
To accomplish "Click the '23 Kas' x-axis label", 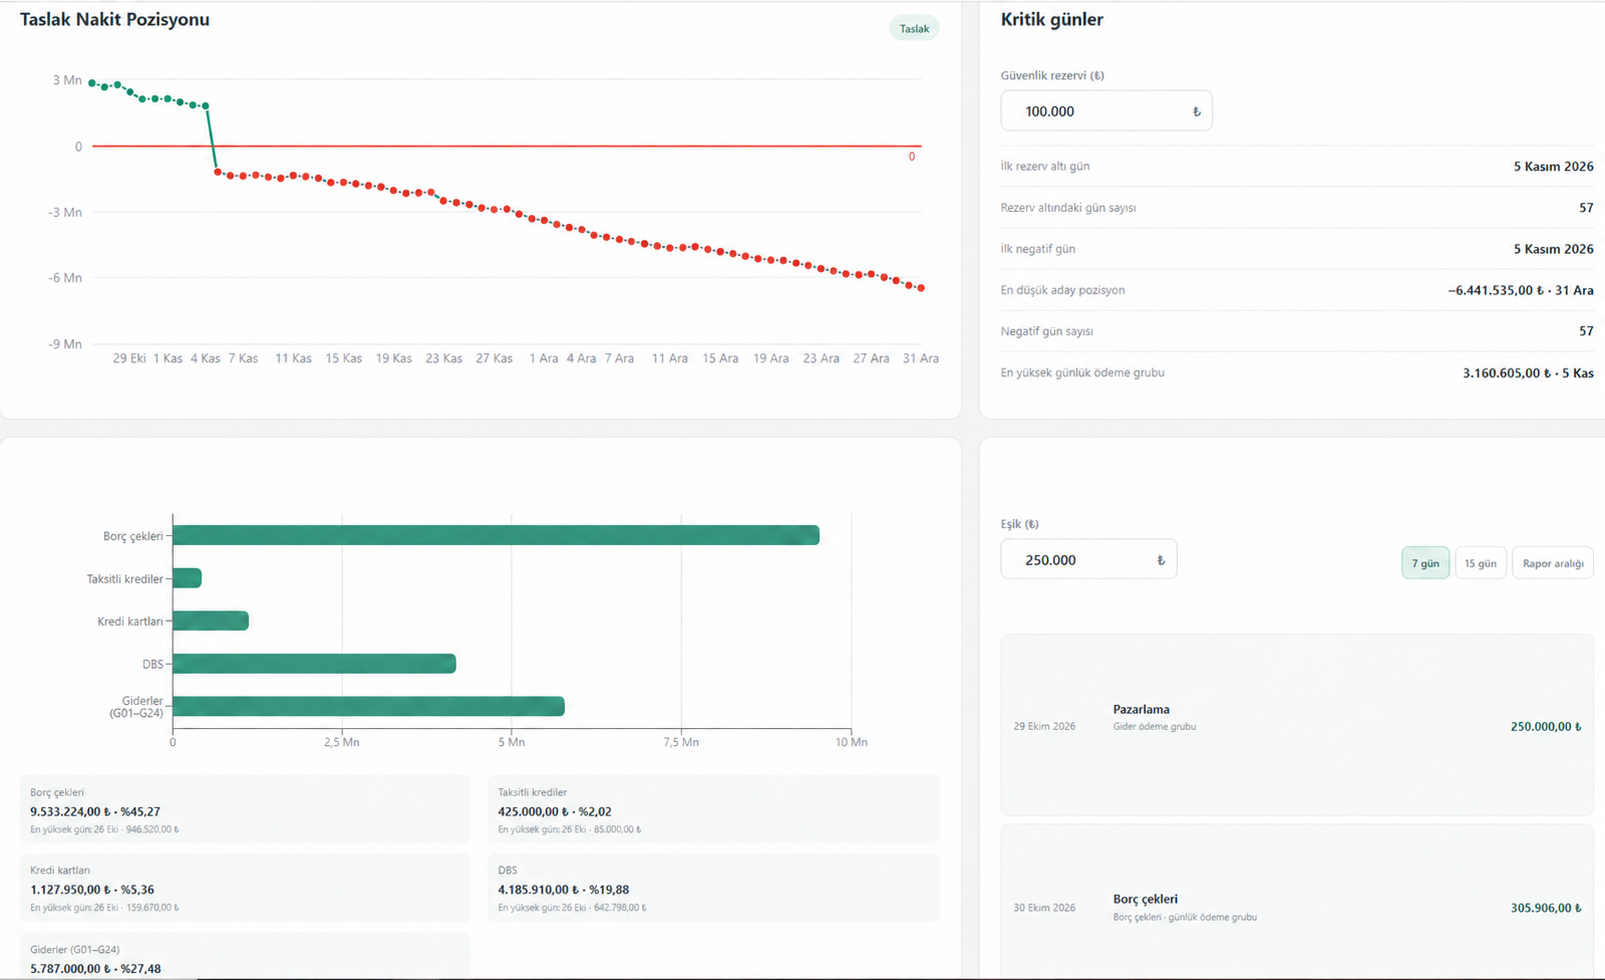I will 444,358.
